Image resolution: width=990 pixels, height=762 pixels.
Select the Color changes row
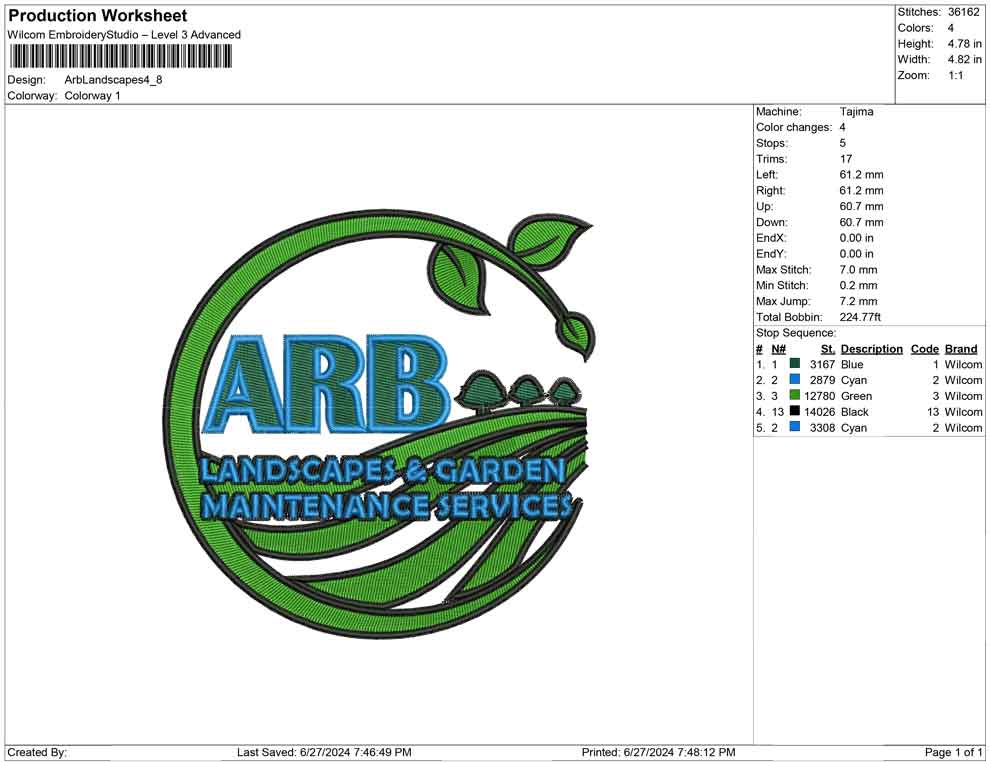[802, 128]
